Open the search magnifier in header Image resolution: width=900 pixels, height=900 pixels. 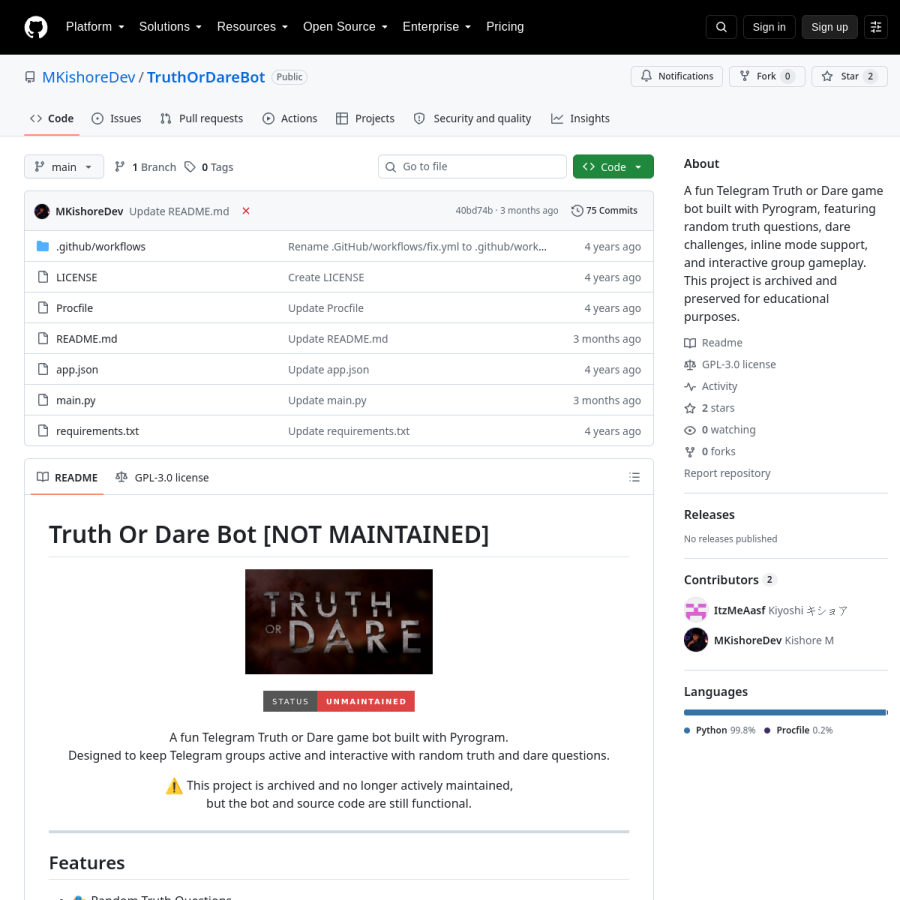721,27
